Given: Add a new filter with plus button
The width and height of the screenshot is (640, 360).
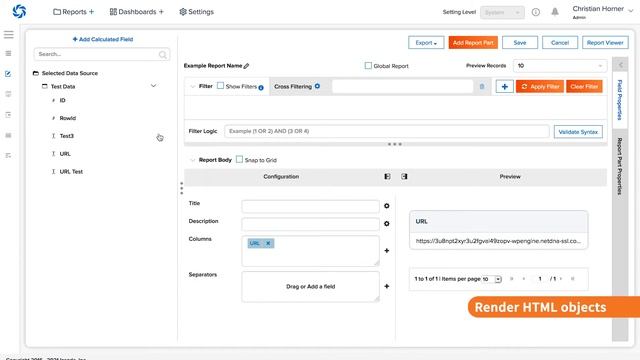Looking at the screenshot, I should (504, 87).
